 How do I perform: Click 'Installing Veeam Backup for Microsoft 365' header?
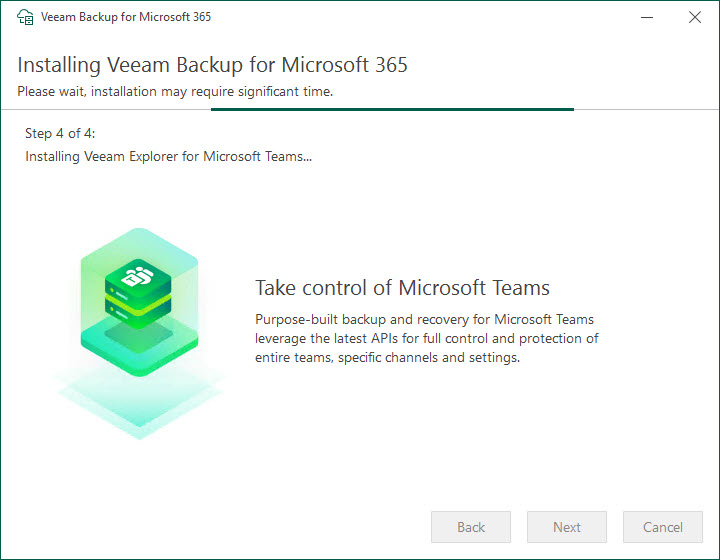point(212,65)
